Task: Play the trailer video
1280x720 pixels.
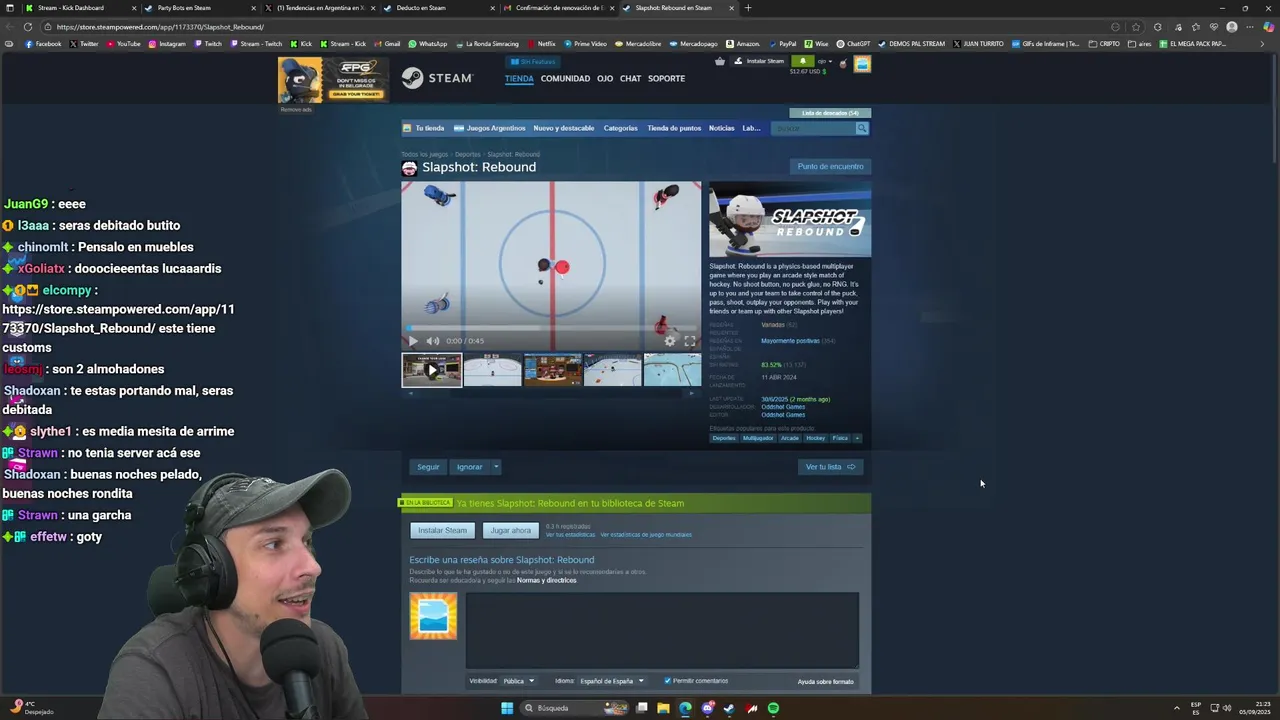Action: [413, 341]
